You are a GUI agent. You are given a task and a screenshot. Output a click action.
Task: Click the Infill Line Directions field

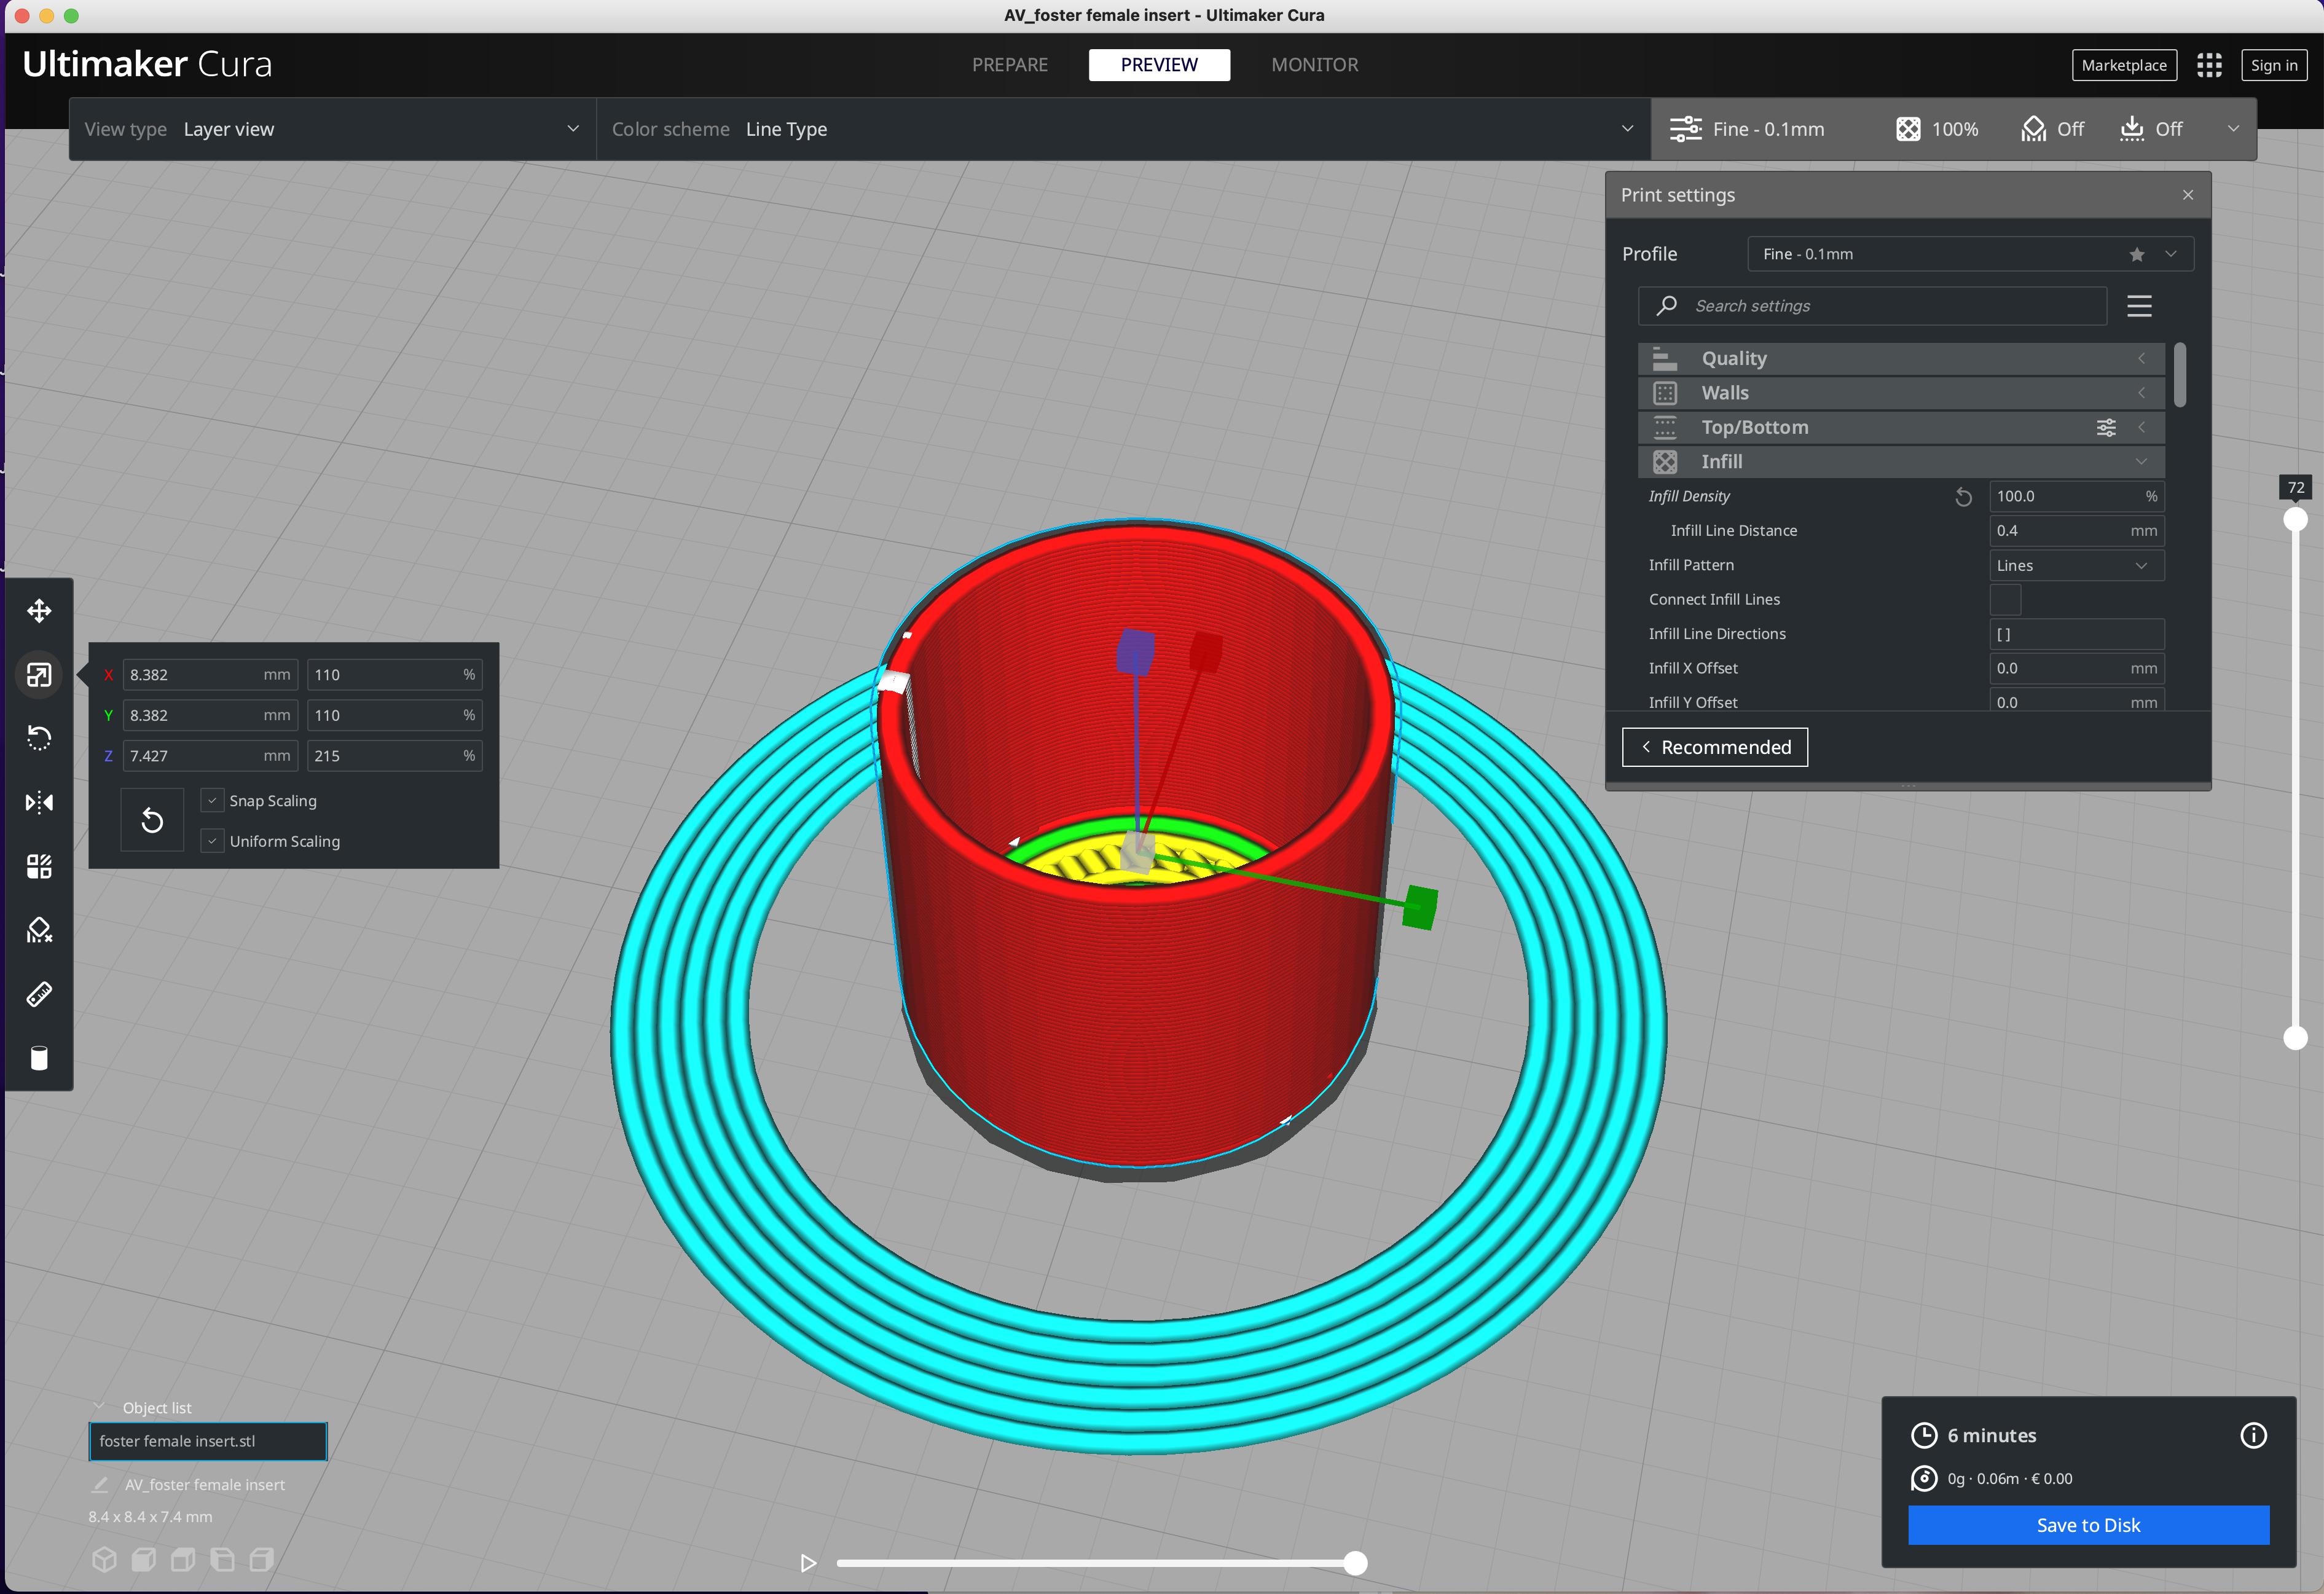[x=2076, y=634]
